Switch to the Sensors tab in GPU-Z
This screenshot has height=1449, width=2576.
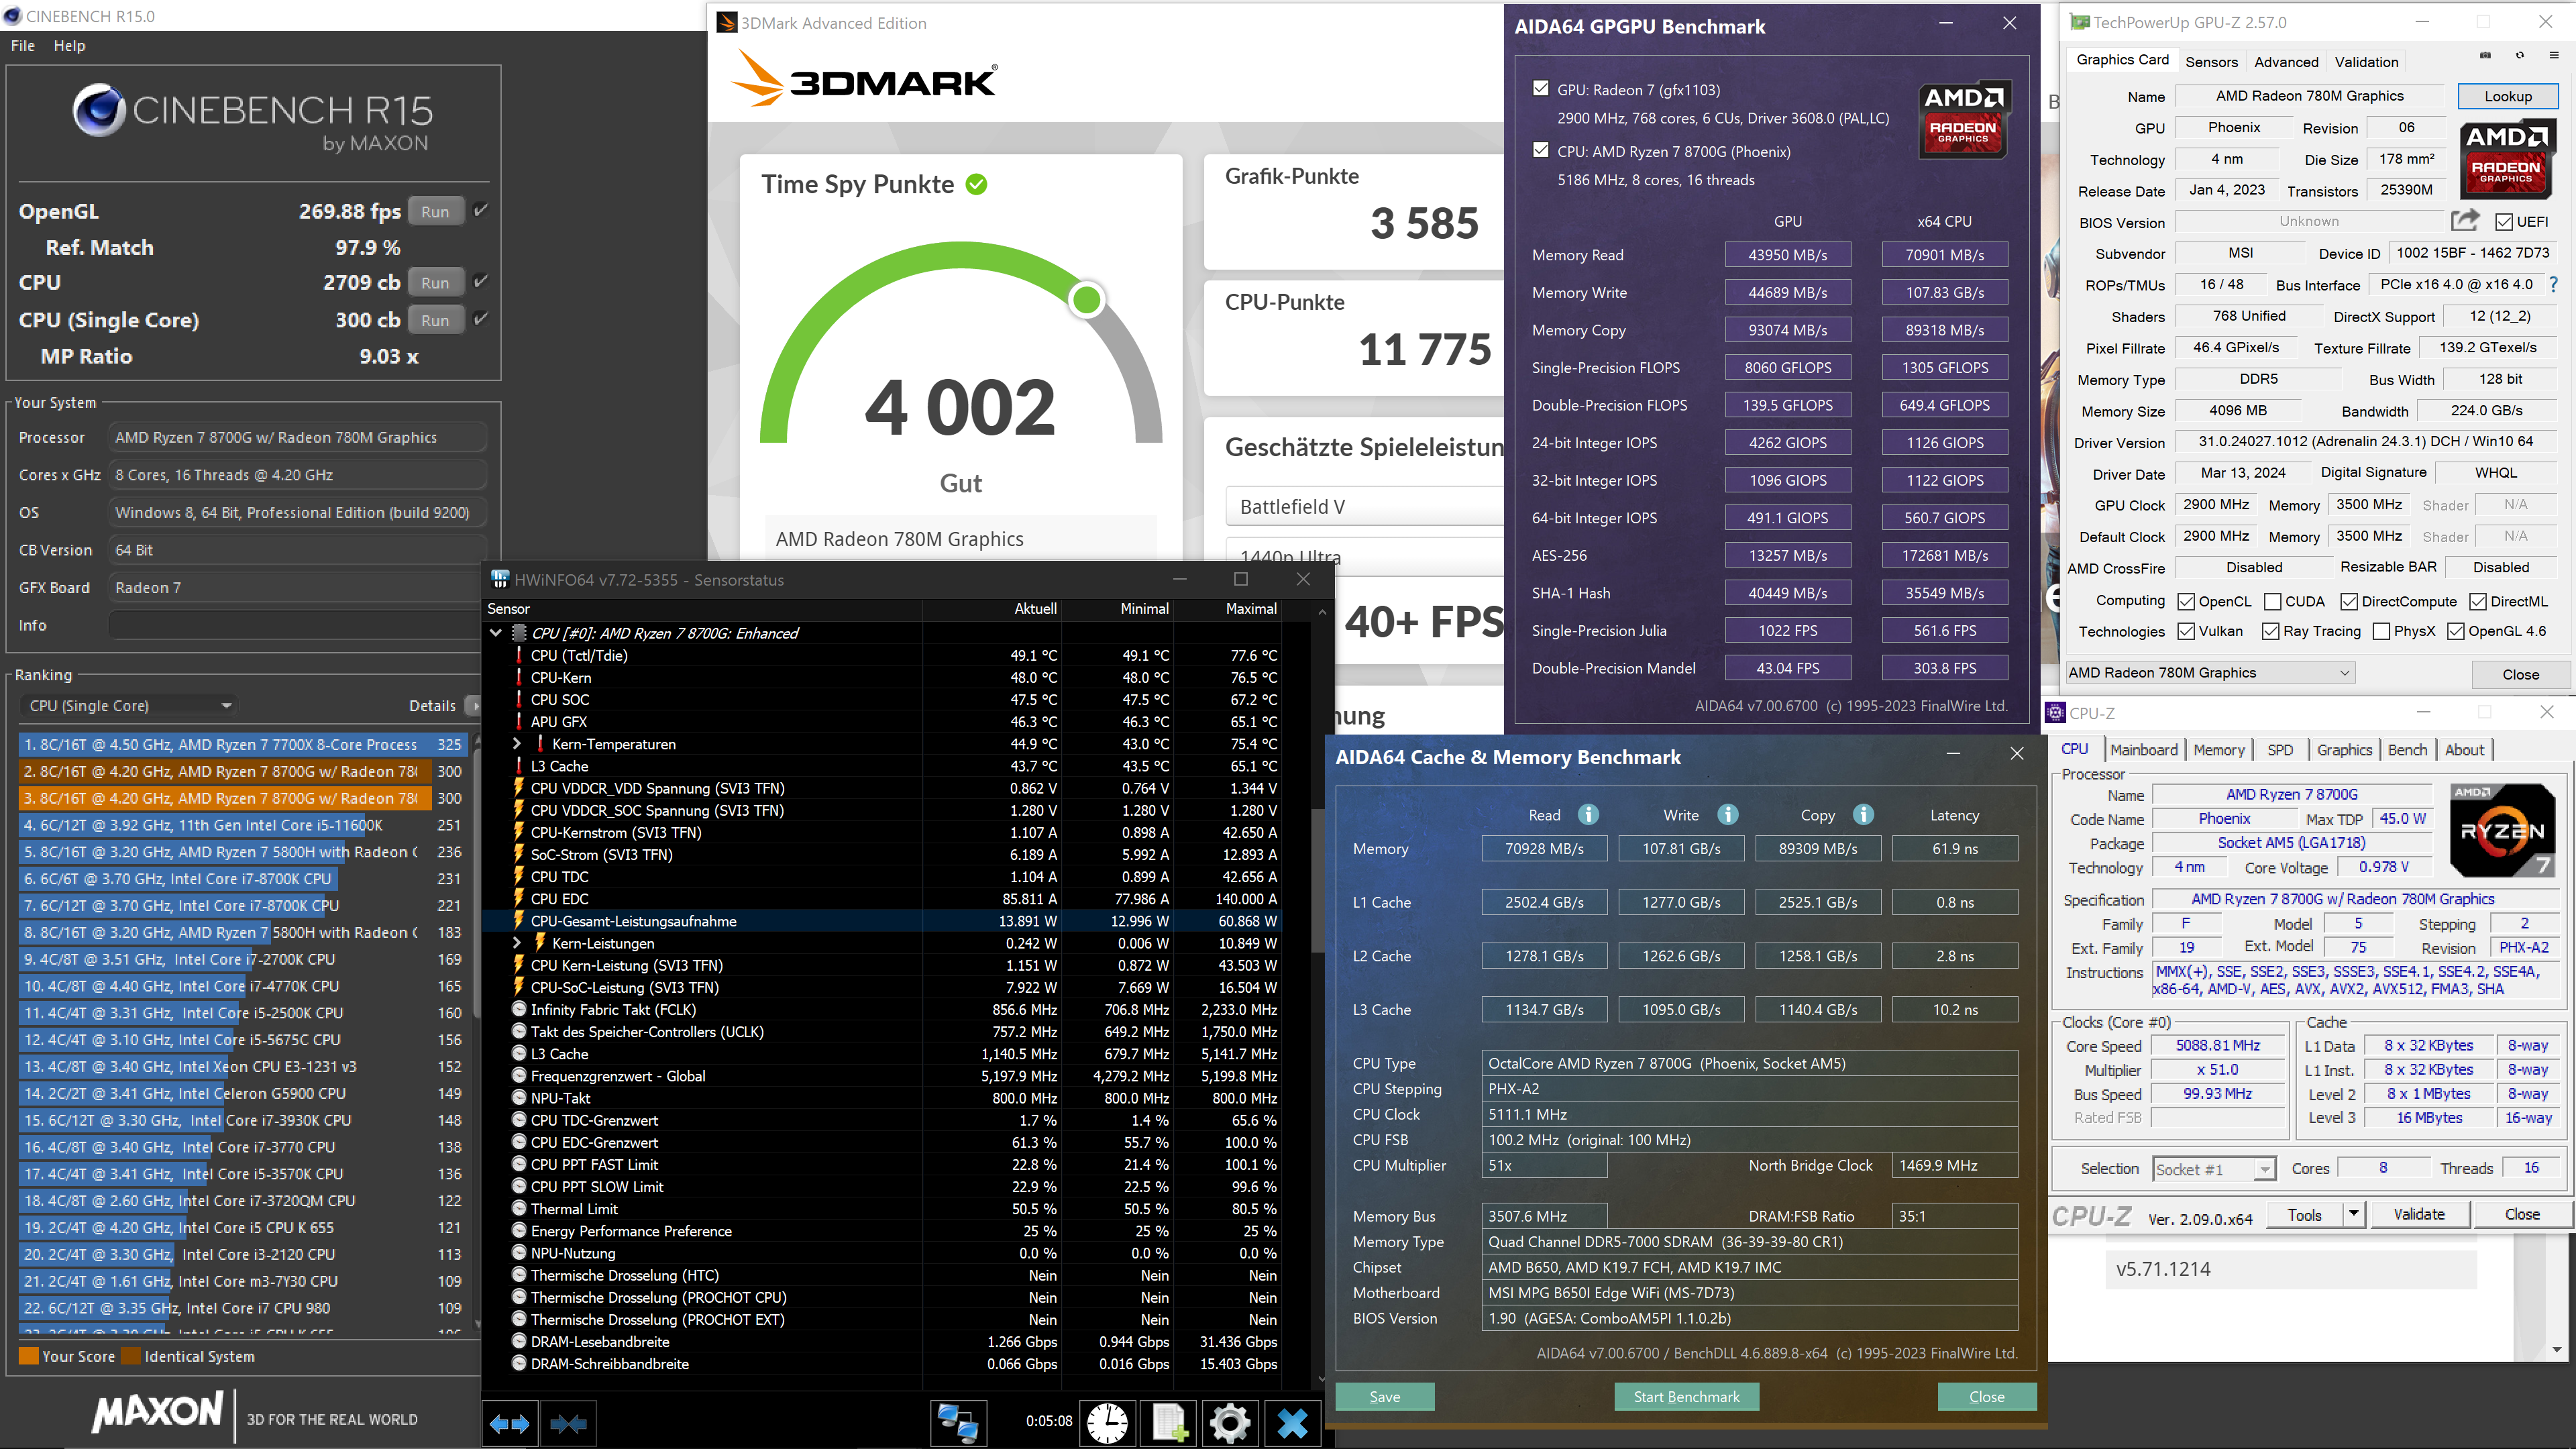pyautogui.click(x=2211, y=62)
